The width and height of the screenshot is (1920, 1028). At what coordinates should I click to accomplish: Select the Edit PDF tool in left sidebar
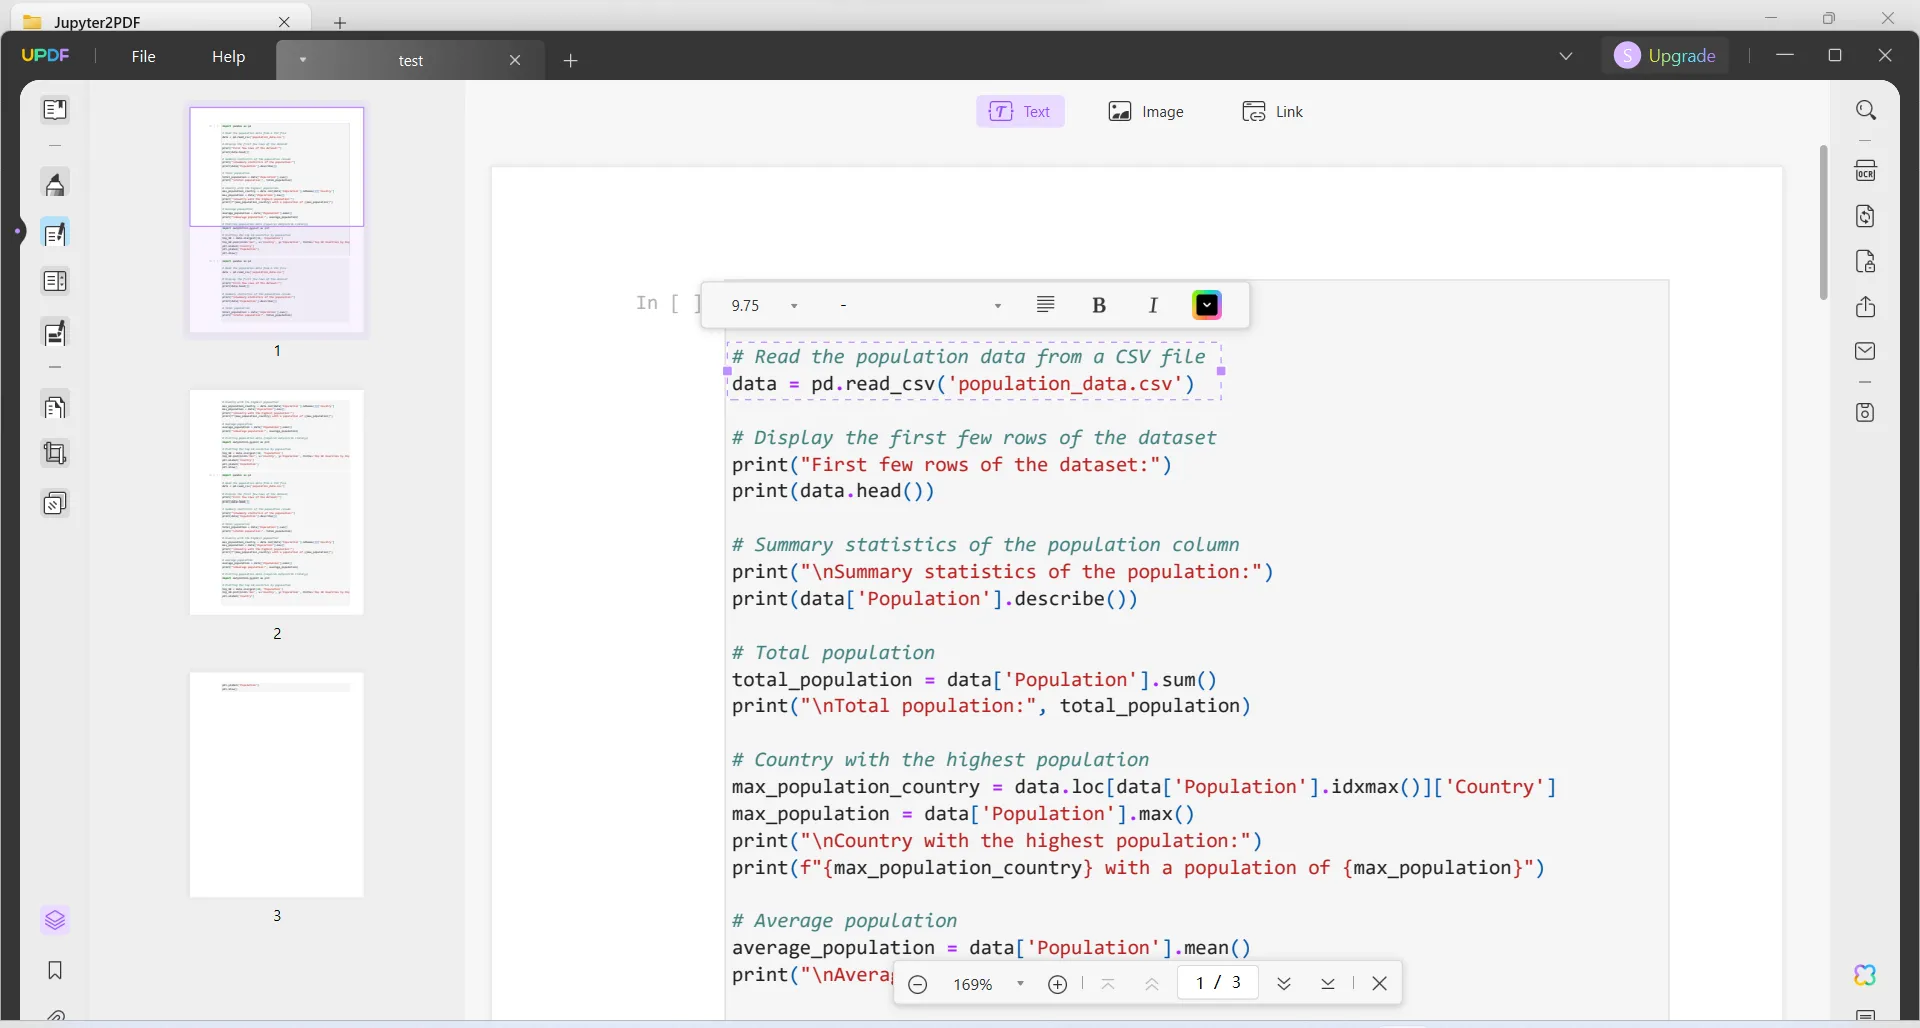tap(55, 234)
